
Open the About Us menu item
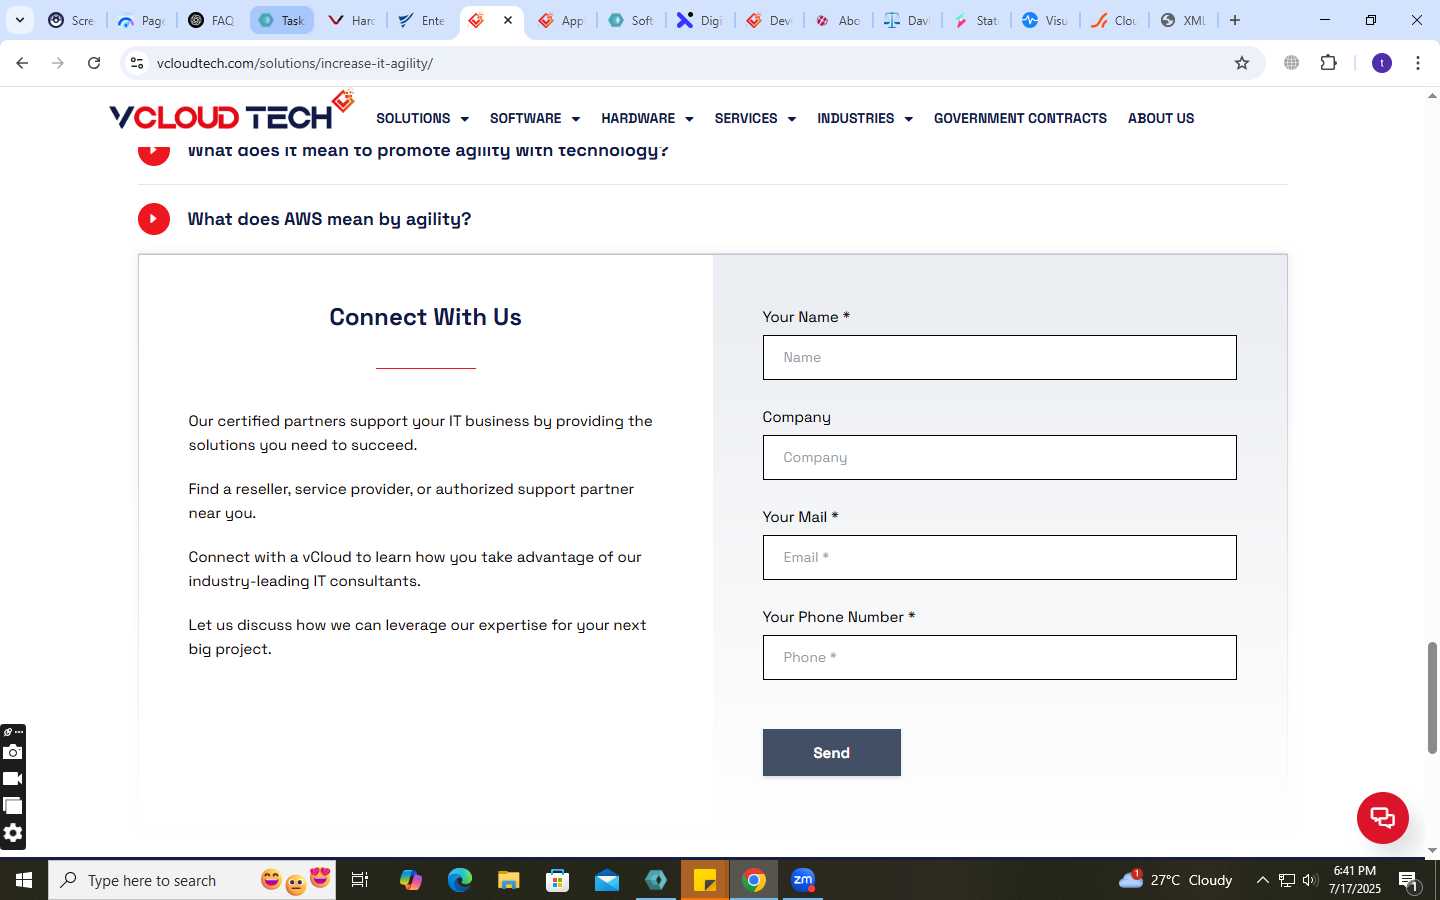(1161, 118)
